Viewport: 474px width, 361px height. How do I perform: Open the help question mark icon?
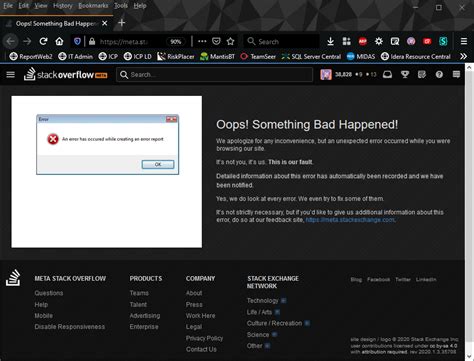pyautogui.click(x=439, y=74)
